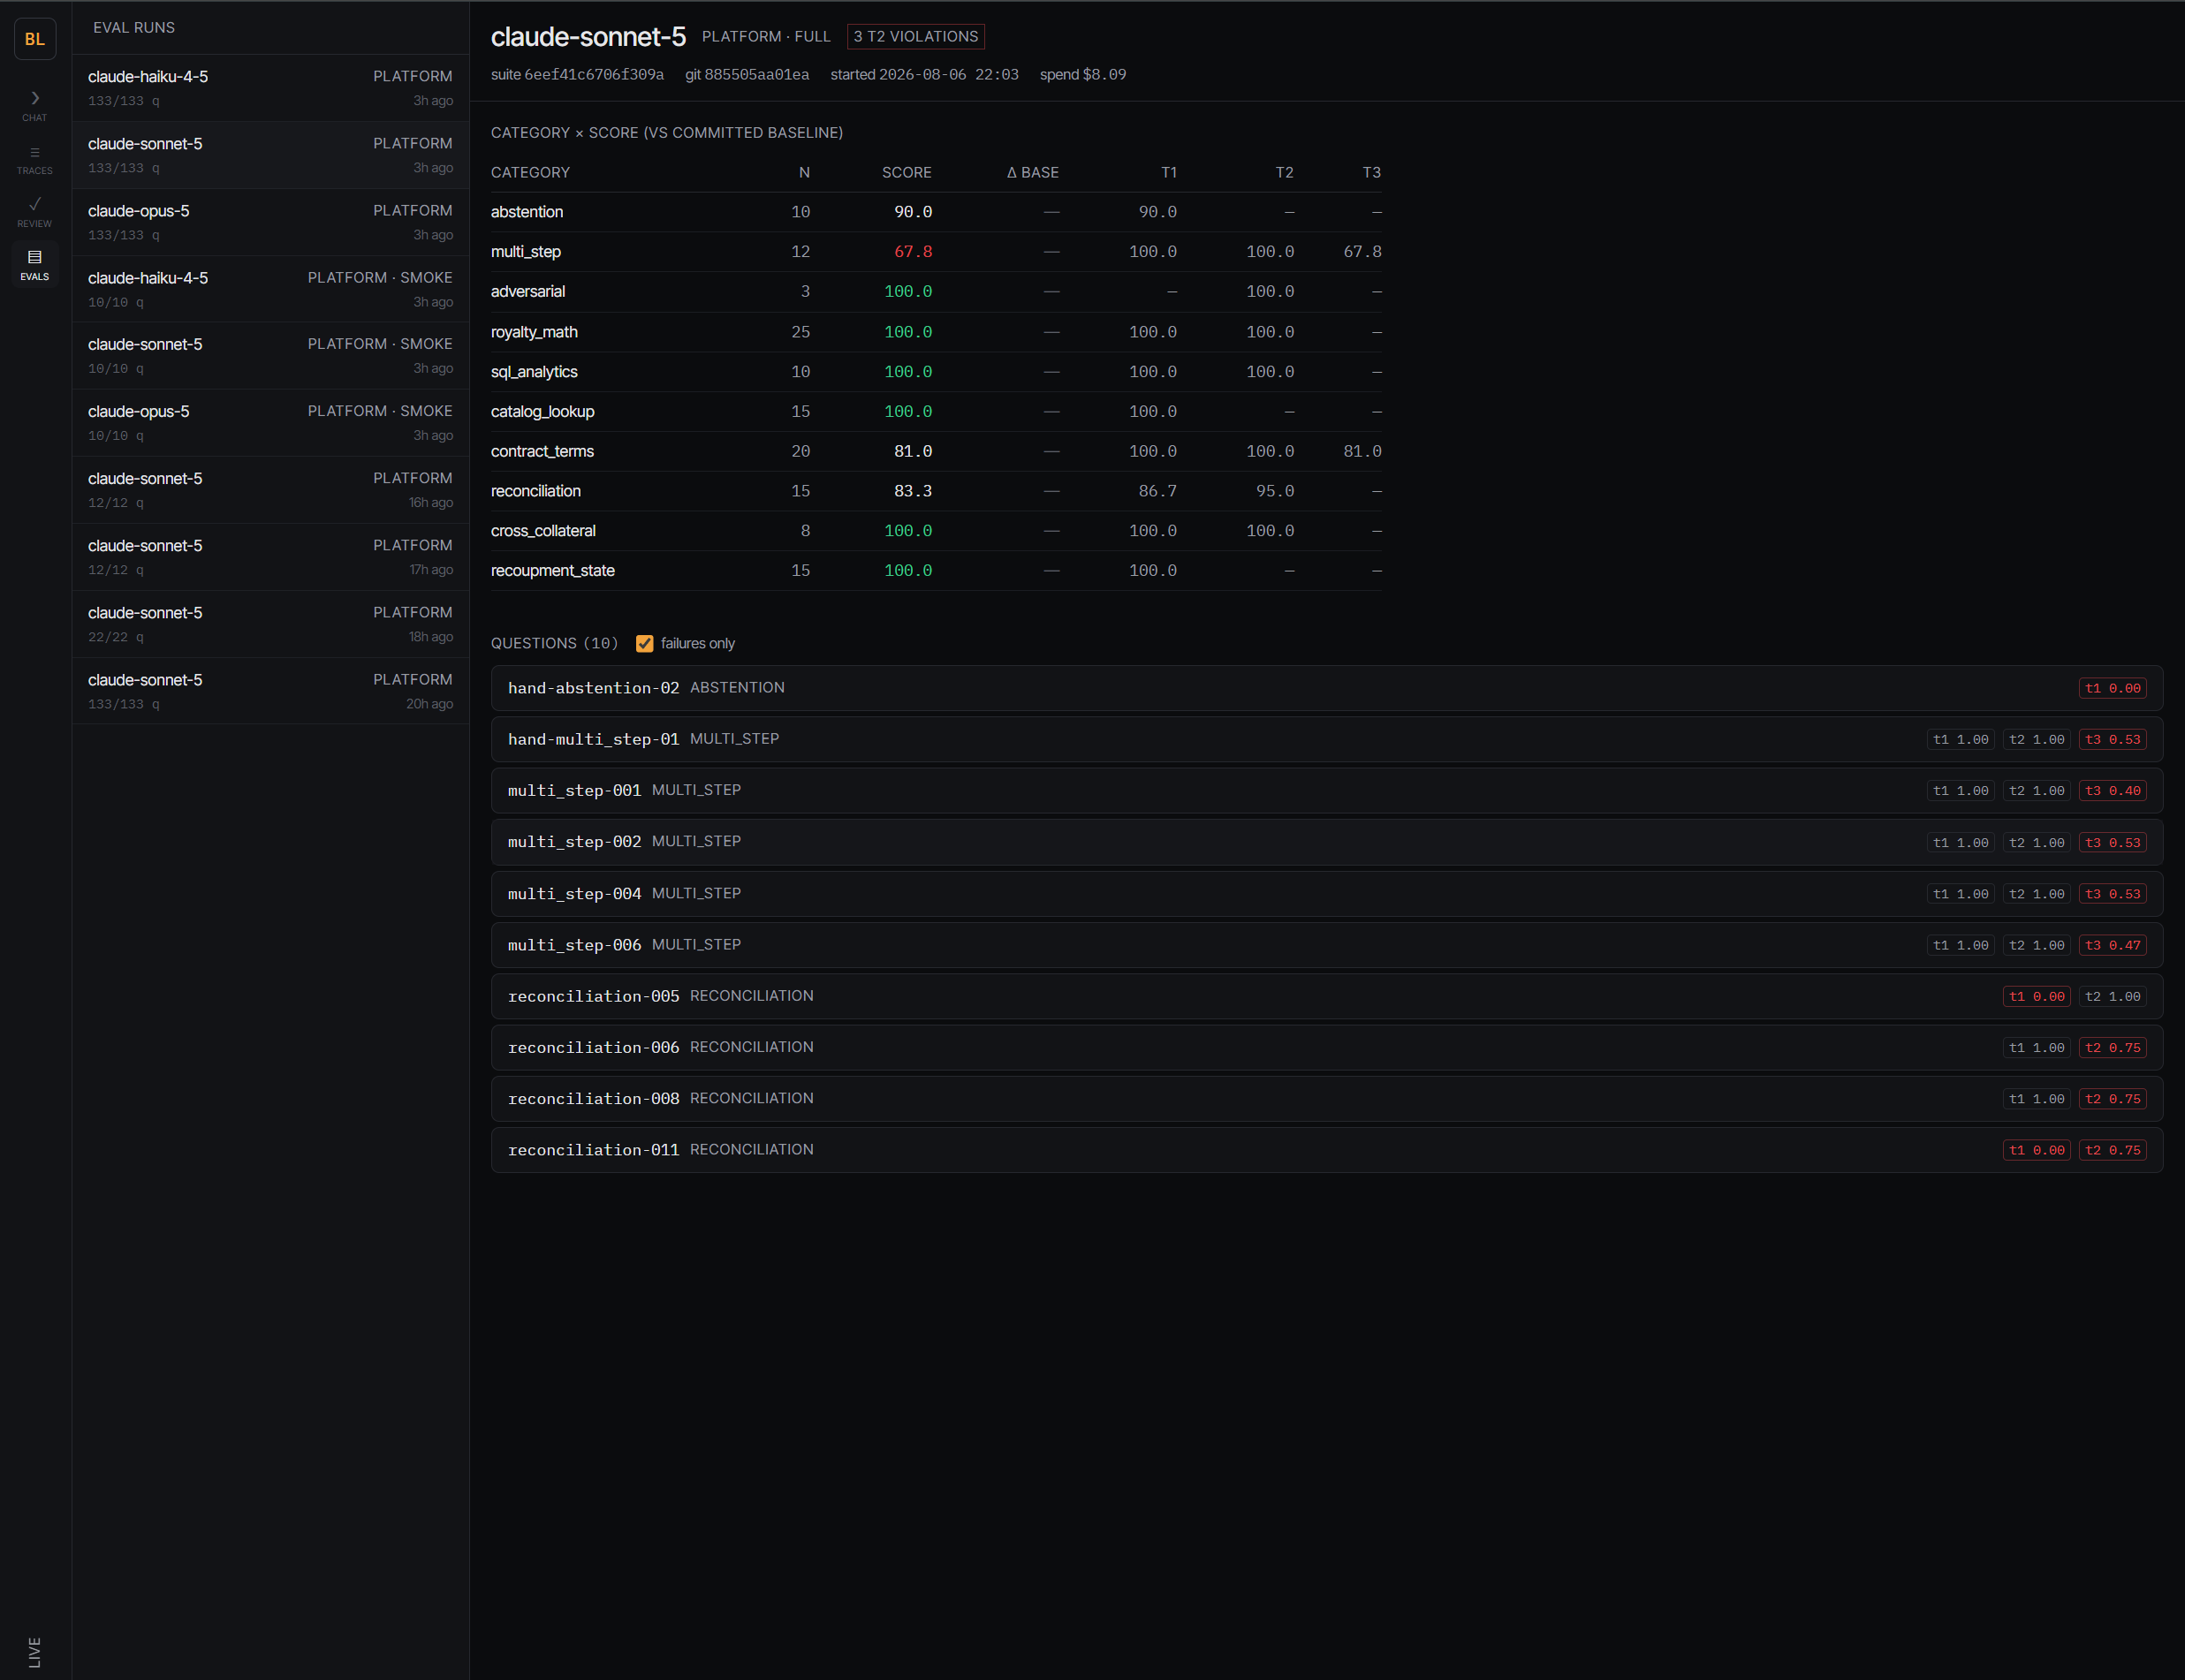Select the royalty_math category row
This screenshot has height=1680, width=2185.
click(x=936, y=332)
